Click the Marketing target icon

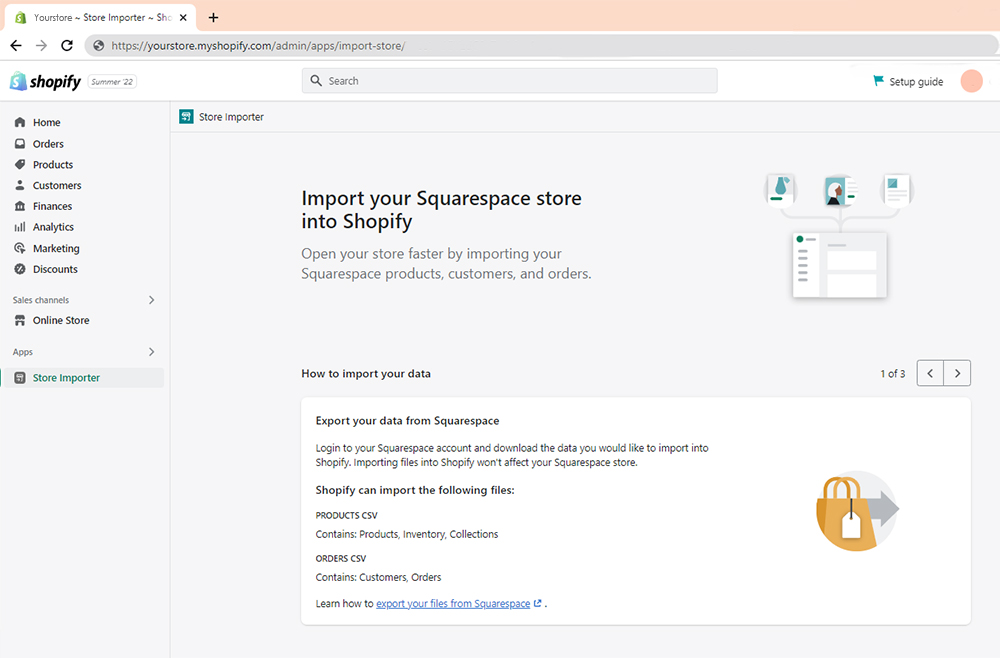point(20,248)
